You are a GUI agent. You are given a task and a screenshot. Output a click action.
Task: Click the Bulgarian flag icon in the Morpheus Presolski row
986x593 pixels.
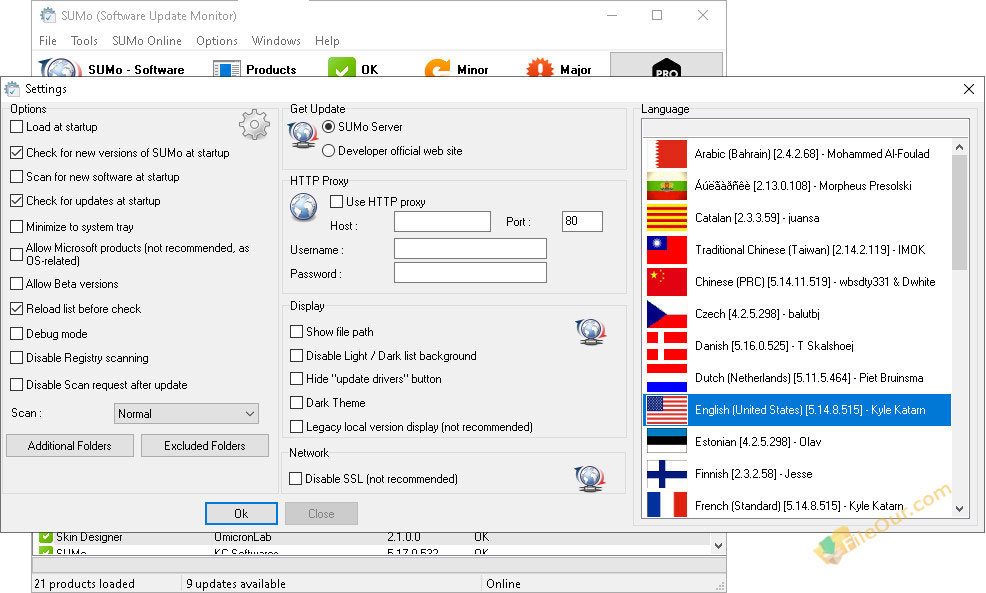pyautogui.click(x=667, y=186)
